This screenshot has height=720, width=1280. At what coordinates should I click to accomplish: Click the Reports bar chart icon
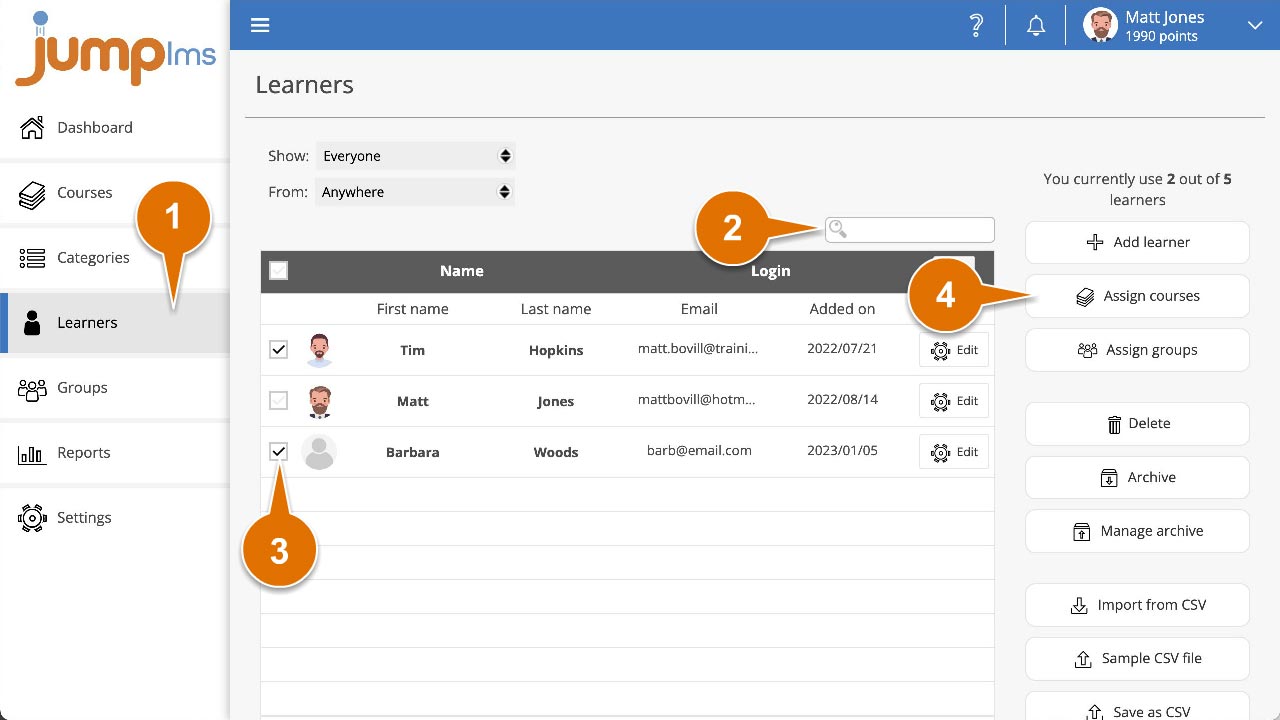[32, 454]
